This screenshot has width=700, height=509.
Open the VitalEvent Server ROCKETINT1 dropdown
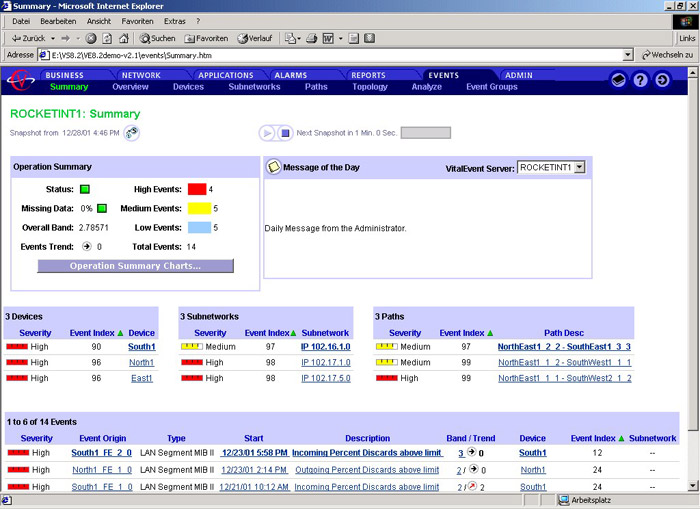[x=579, y=167]
